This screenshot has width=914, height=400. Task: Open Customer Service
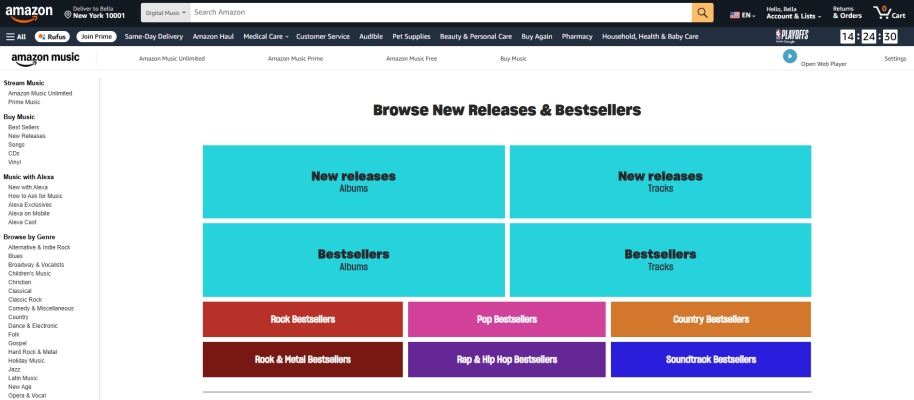click(x=323, y=36)
